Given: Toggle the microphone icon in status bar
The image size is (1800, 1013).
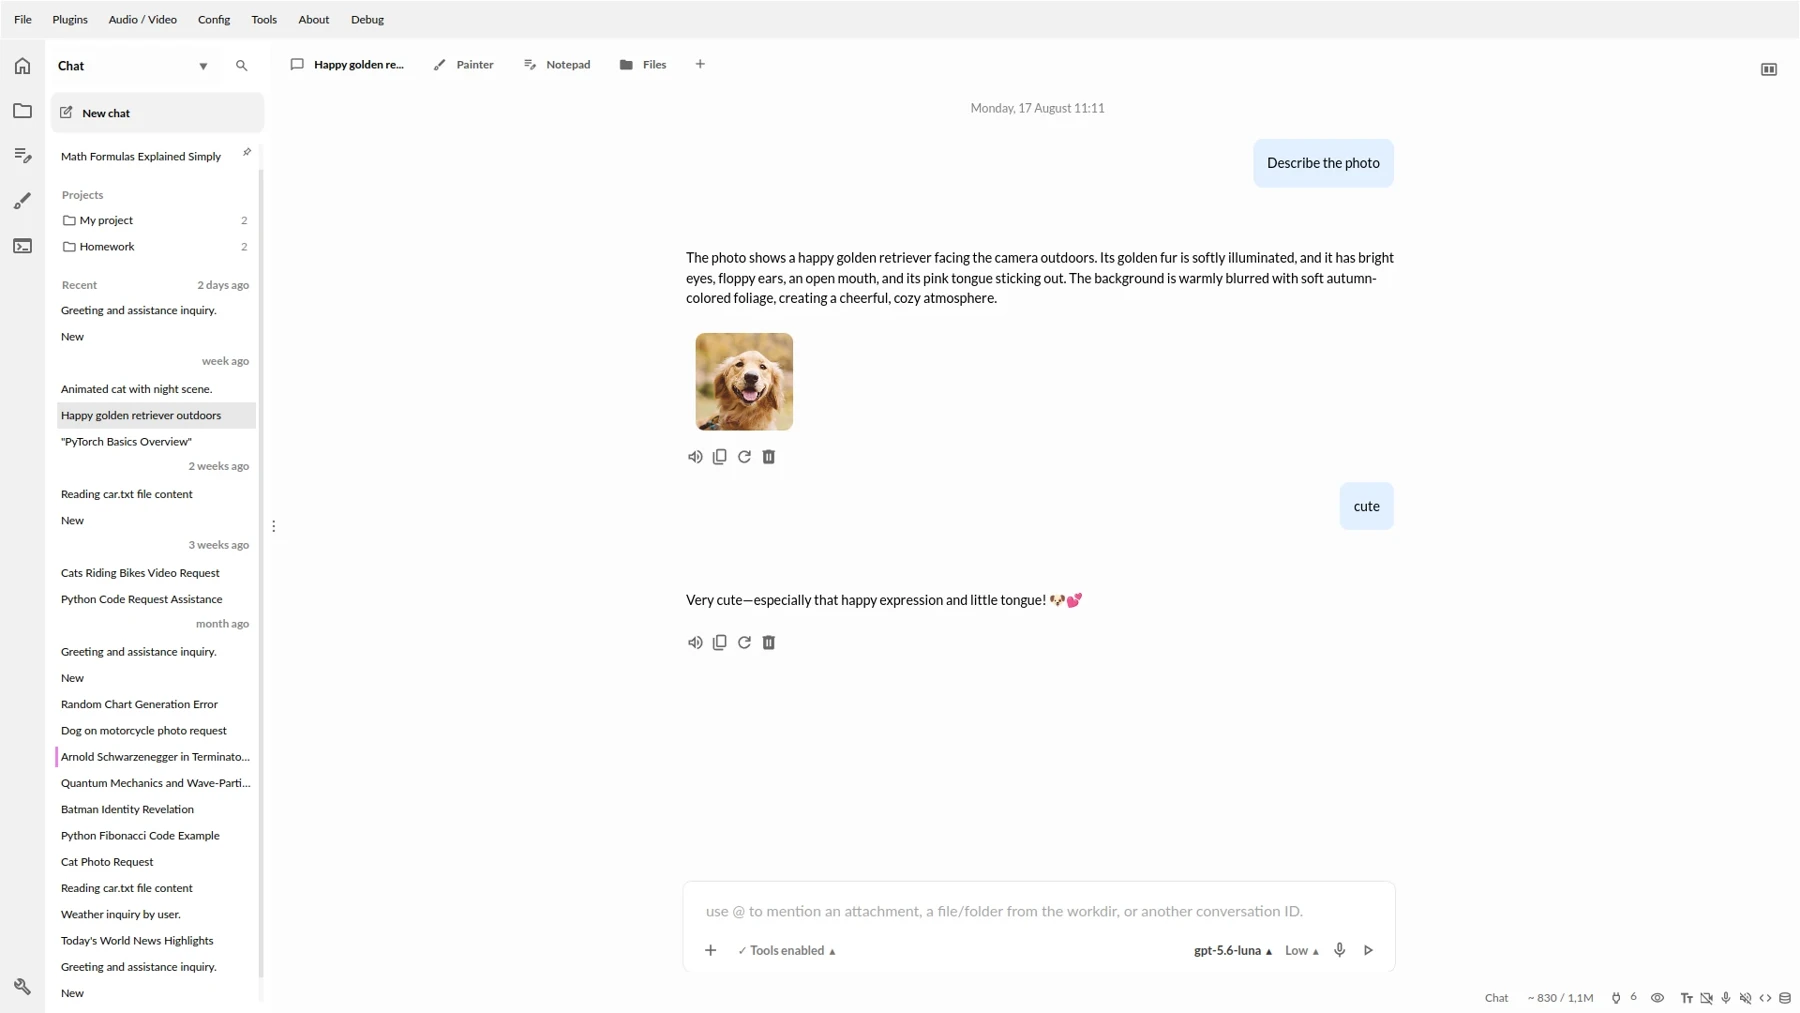Looking at the screenshot, I should [1726, 998].
